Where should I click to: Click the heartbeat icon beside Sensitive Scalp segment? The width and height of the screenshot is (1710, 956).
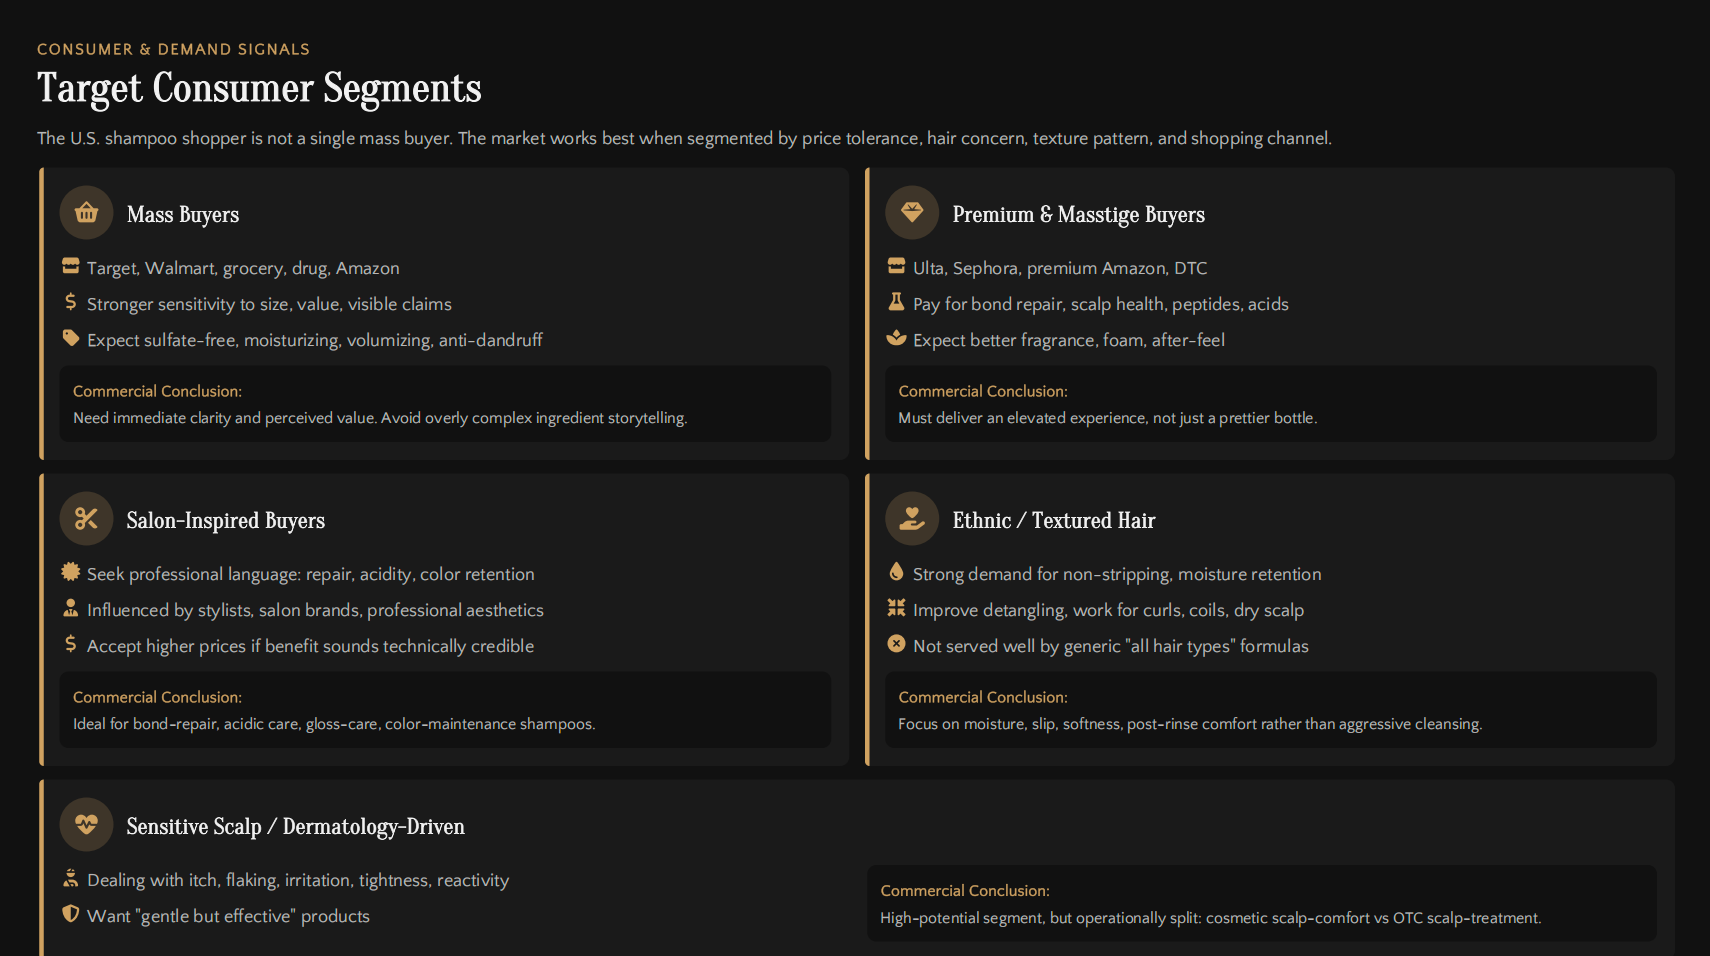click(x=86, y=824)
